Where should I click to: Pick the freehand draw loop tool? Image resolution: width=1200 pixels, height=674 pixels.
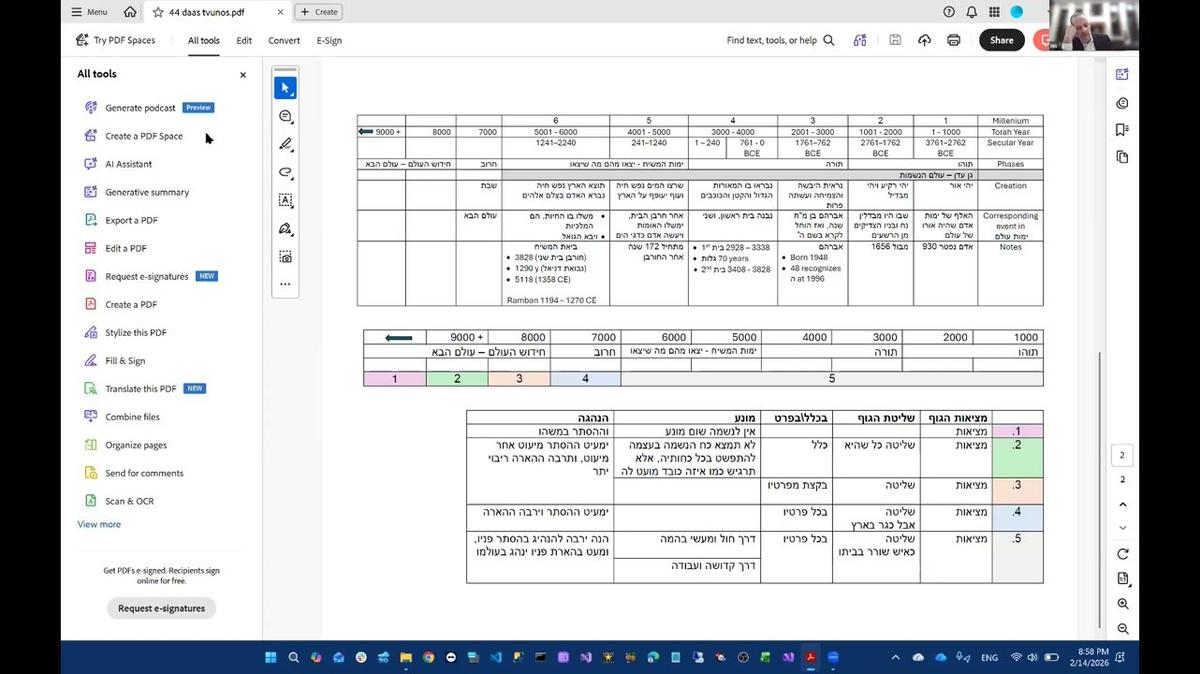(x=285, y=172)
